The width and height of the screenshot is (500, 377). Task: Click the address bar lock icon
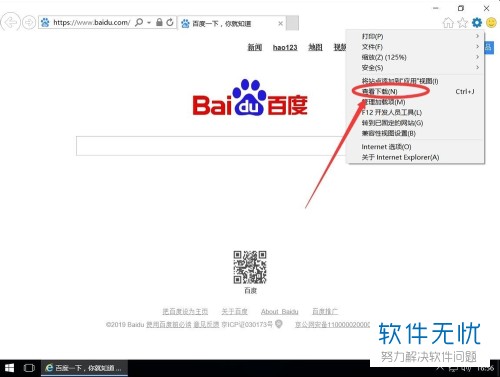tap(159, 22)
